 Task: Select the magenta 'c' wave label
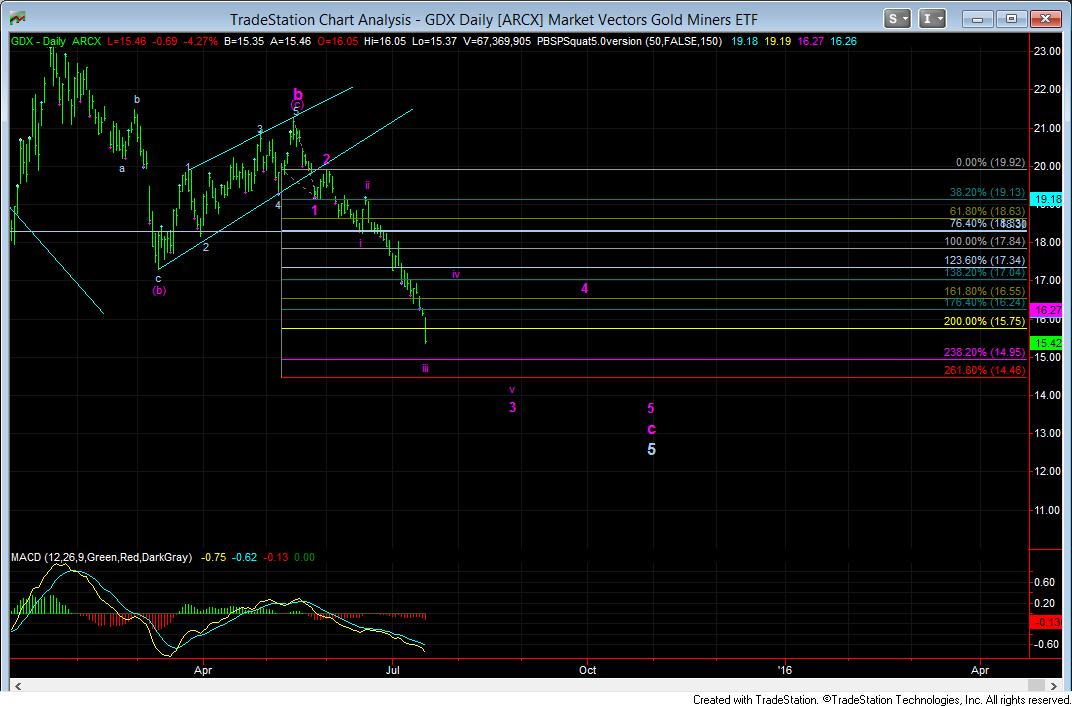652,429
